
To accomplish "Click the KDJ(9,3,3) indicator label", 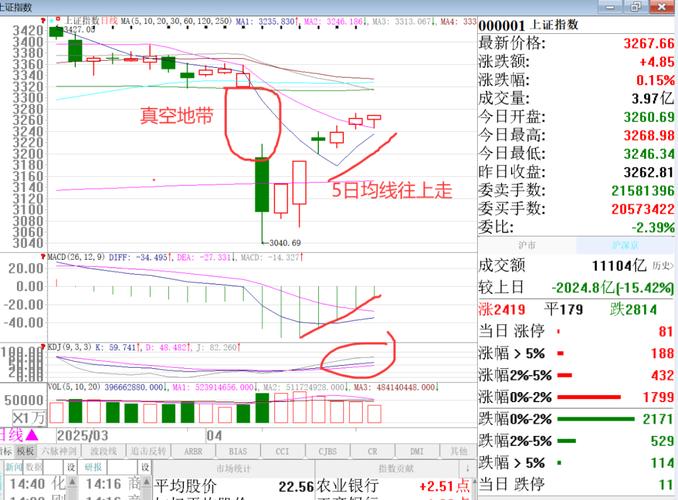I will pos(69,347).
